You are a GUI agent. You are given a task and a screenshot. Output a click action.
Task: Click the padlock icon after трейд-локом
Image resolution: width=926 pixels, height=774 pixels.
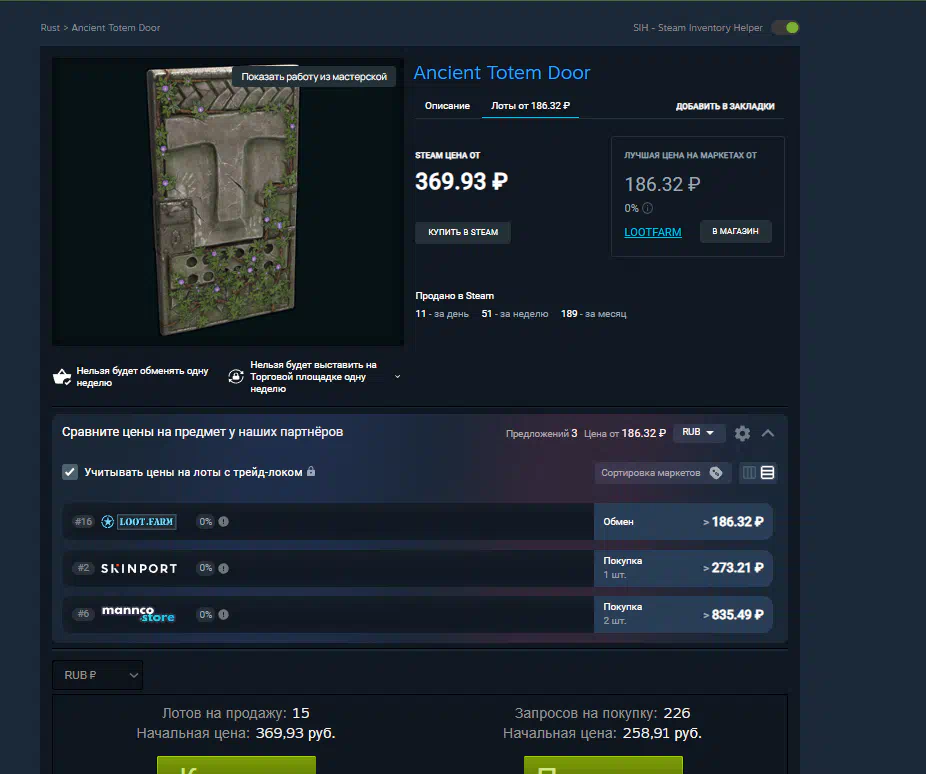311,471
